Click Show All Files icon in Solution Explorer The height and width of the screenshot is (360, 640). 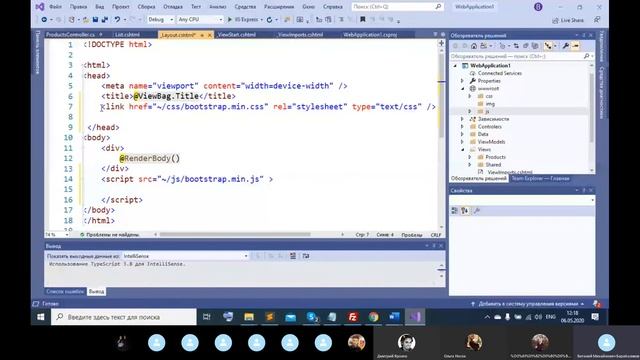(535, 46)
